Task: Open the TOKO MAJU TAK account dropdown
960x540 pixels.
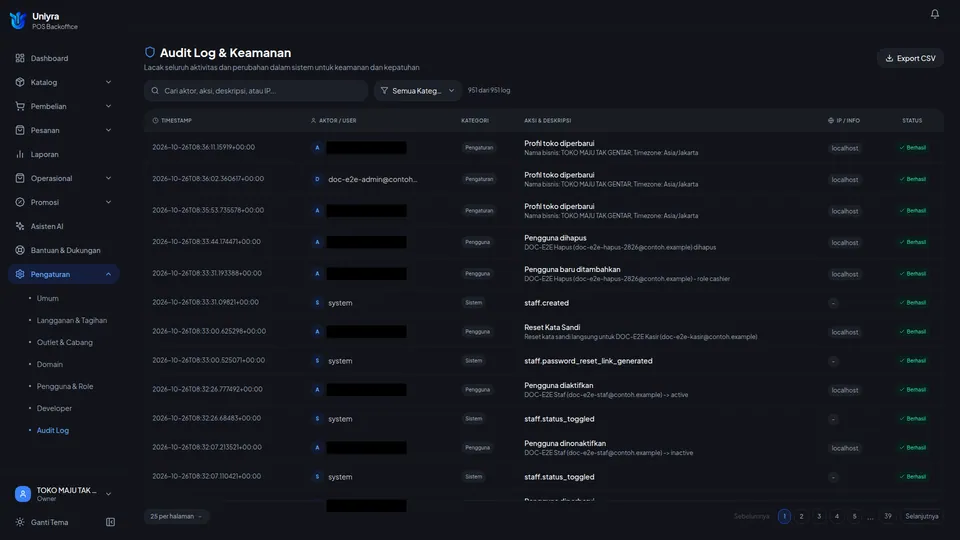Action: (x=64, y=493)
